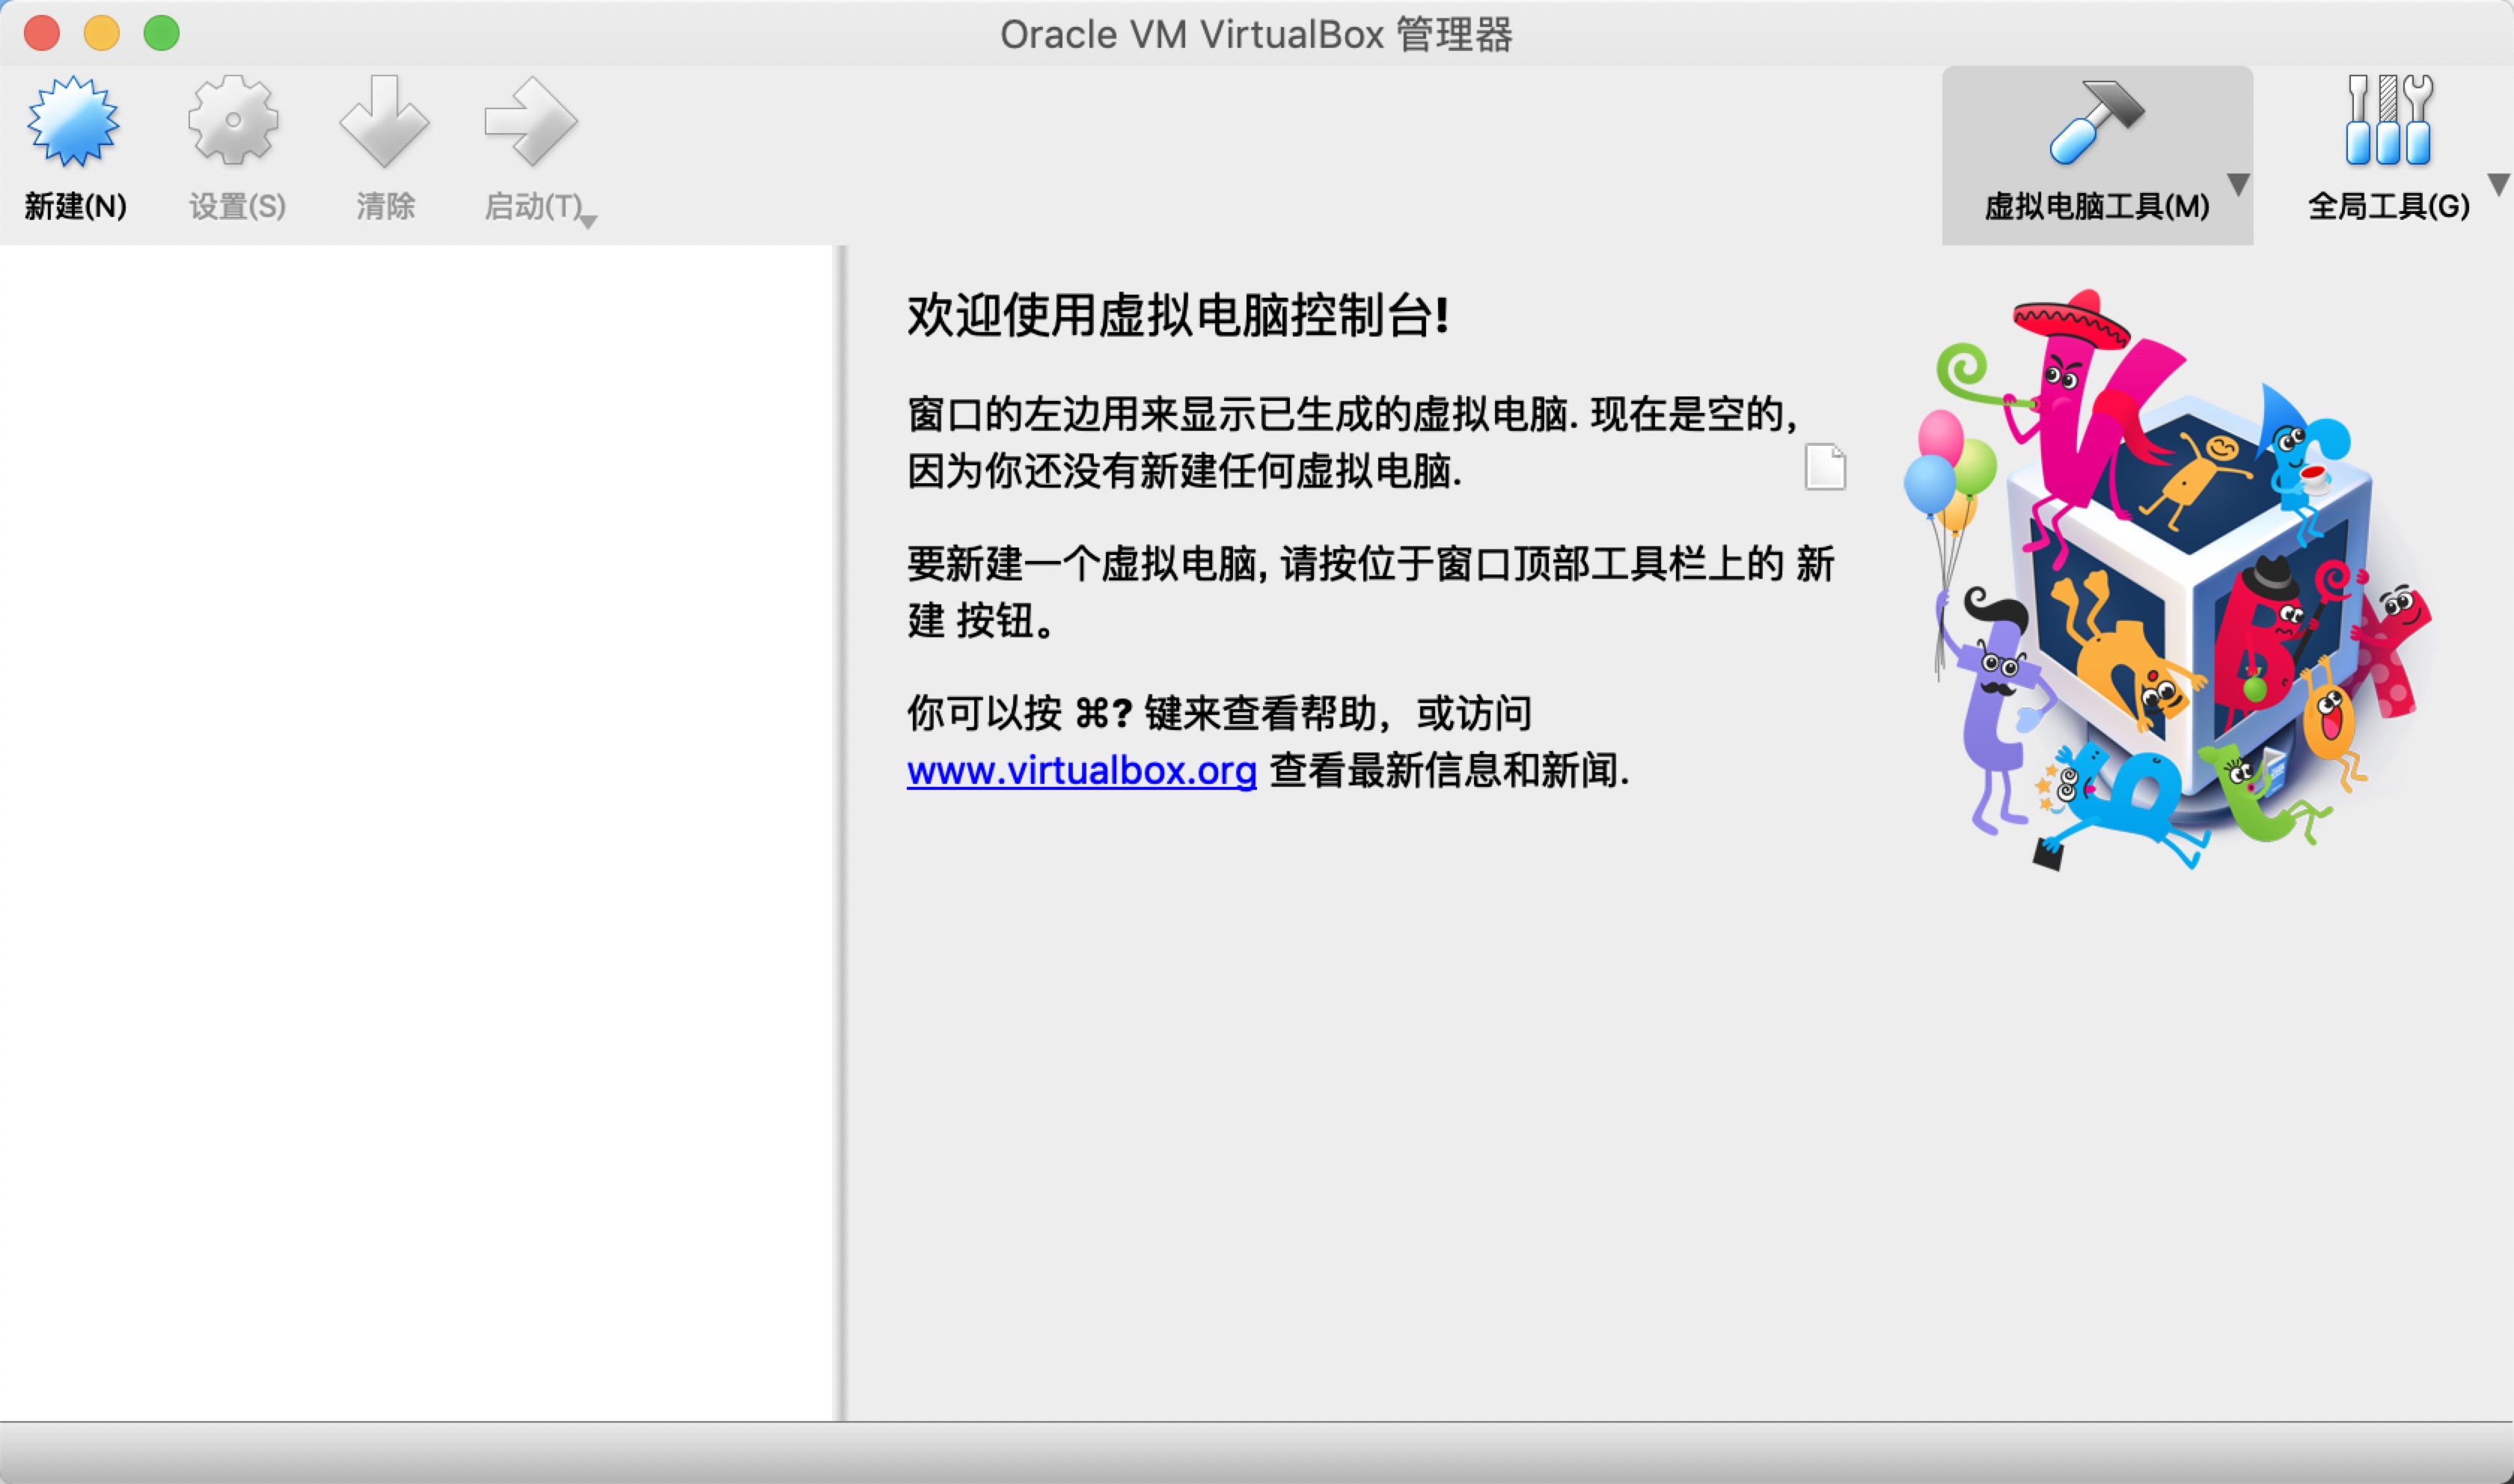The height and width of the screenshot is (1484, 2514).
Task: Click the VirtualBox mascot cube illustration
Action: click(2168, 580)
